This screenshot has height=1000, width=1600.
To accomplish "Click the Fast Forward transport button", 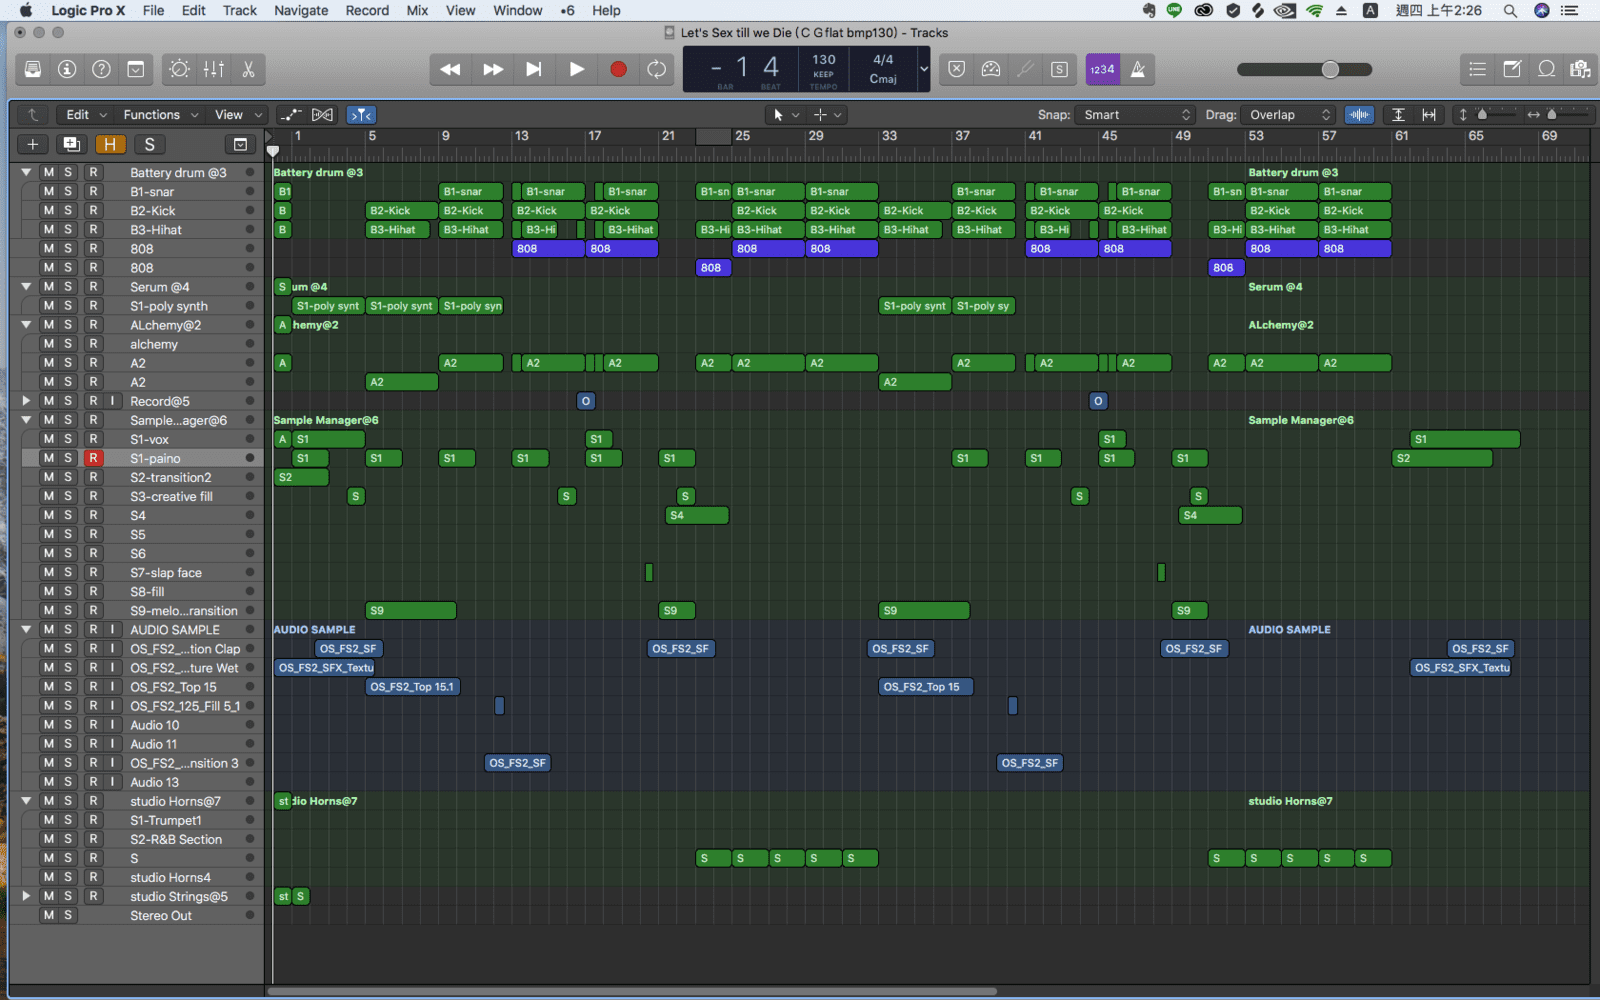I will tap(493, 69).
